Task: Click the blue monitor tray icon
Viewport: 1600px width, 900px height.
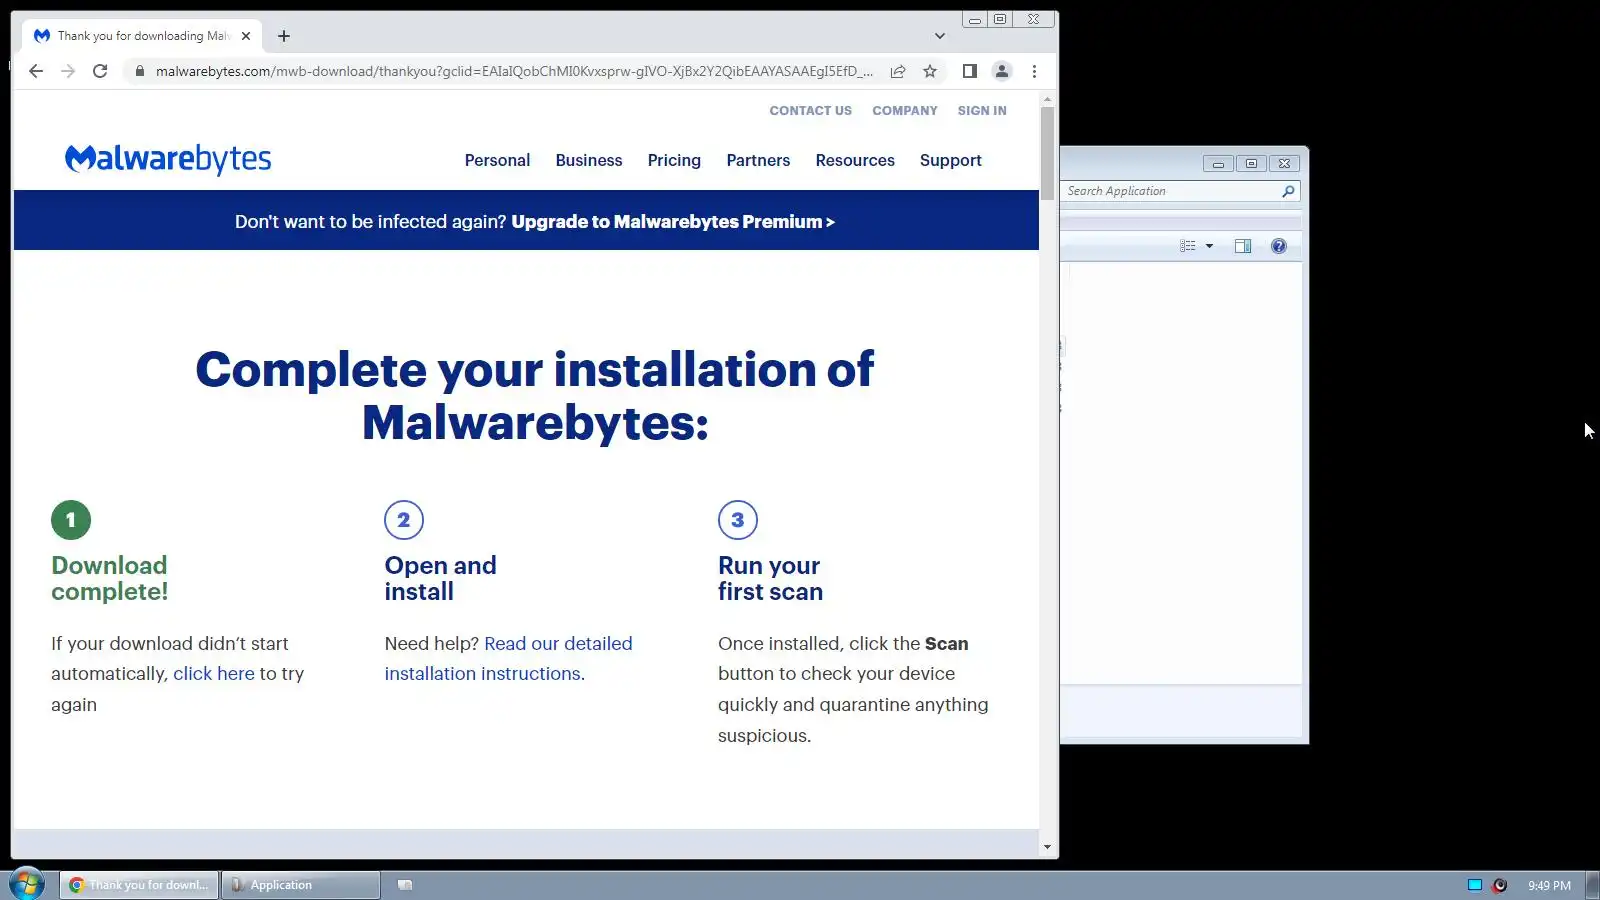Action: (x=1475, y=885)
